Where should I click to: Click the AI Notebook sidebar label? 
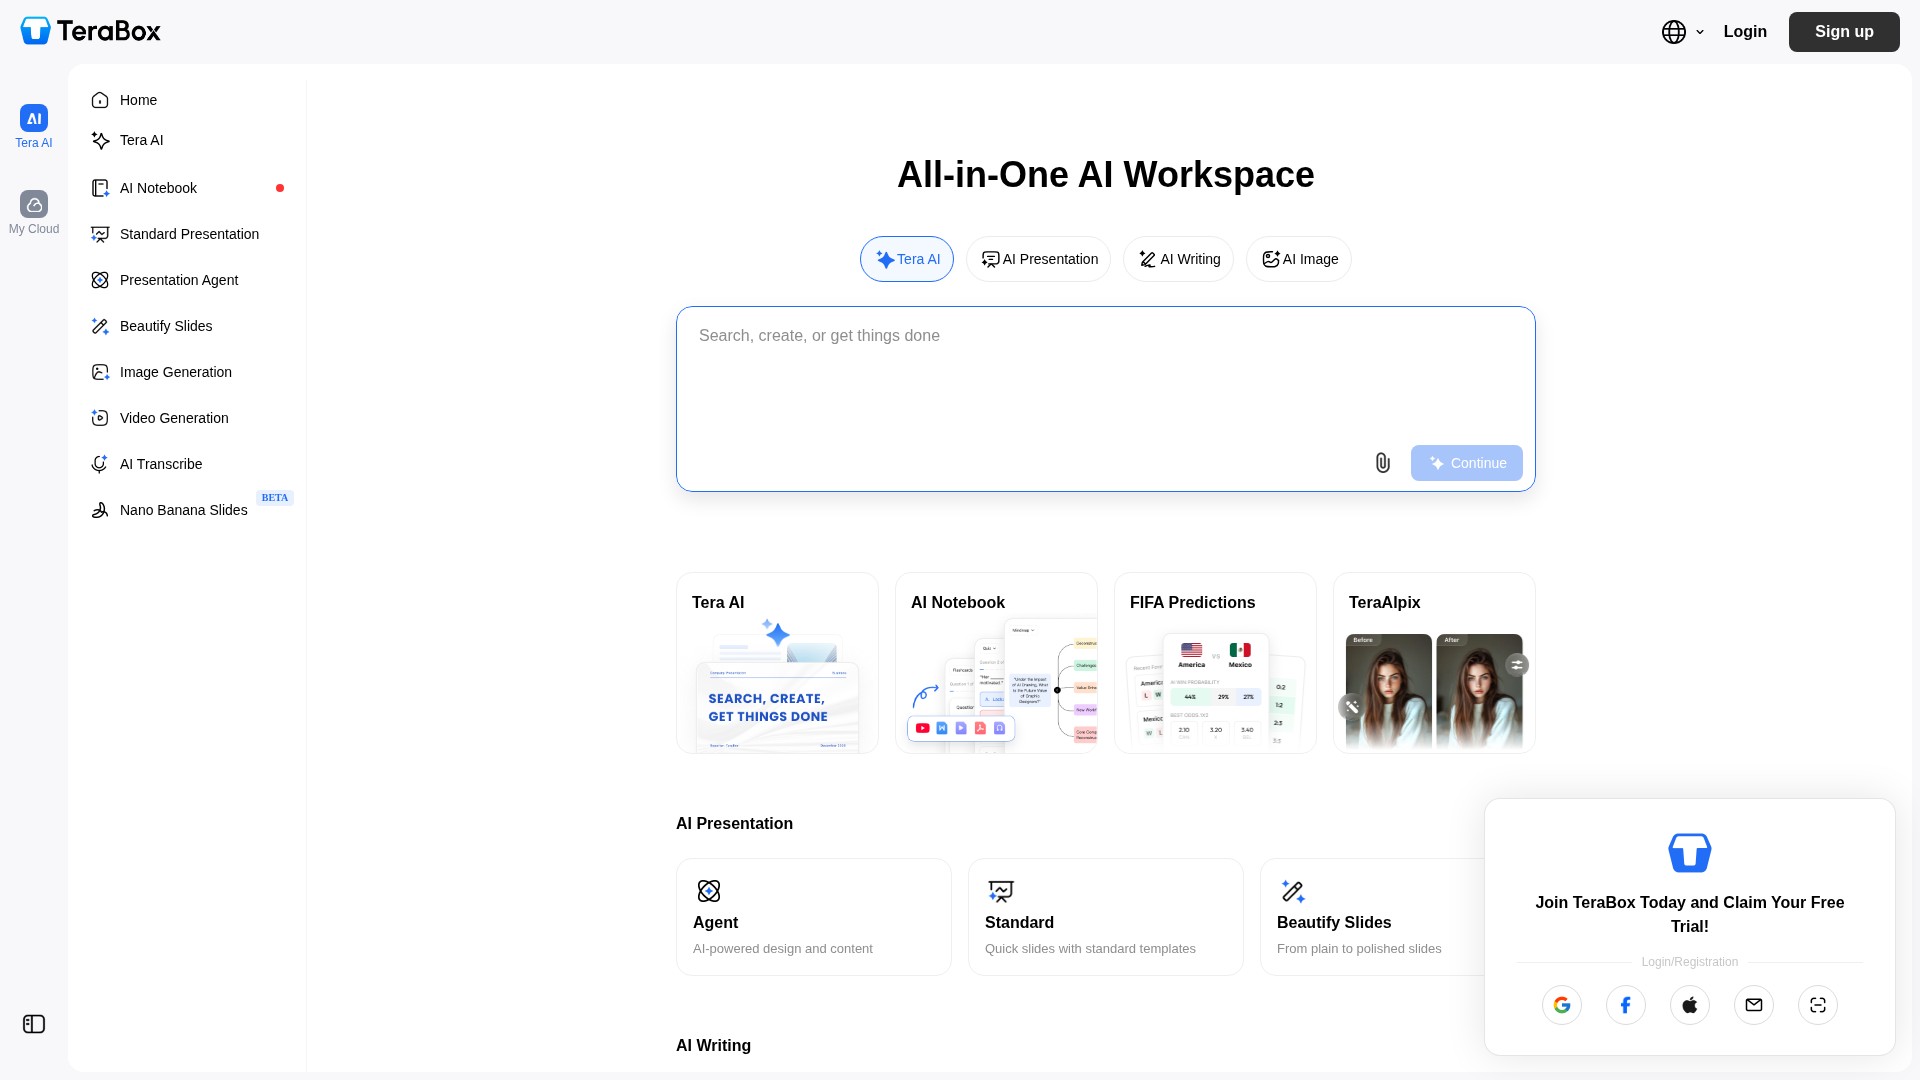click(x=158, y=188)
